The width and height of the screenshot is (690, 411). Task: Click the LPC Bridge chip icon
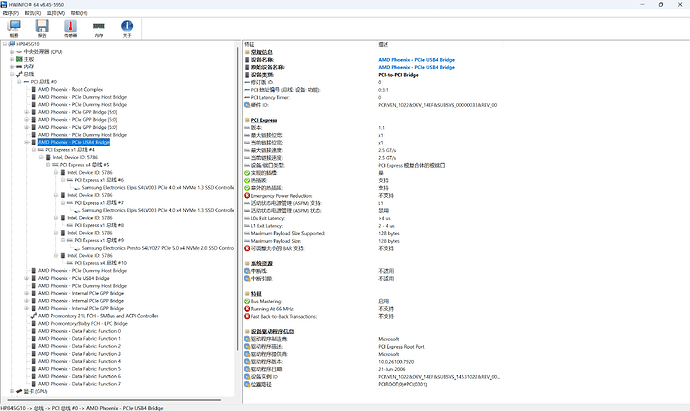click(33, 323)
